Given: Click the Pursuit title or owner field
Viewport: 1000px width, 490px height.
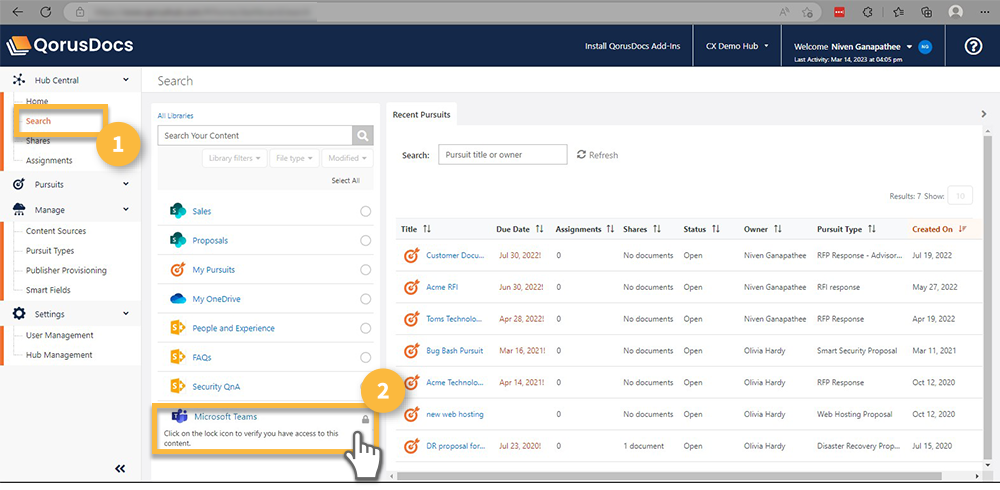Looking at the screenshot, I should click(x=503, y=154).
